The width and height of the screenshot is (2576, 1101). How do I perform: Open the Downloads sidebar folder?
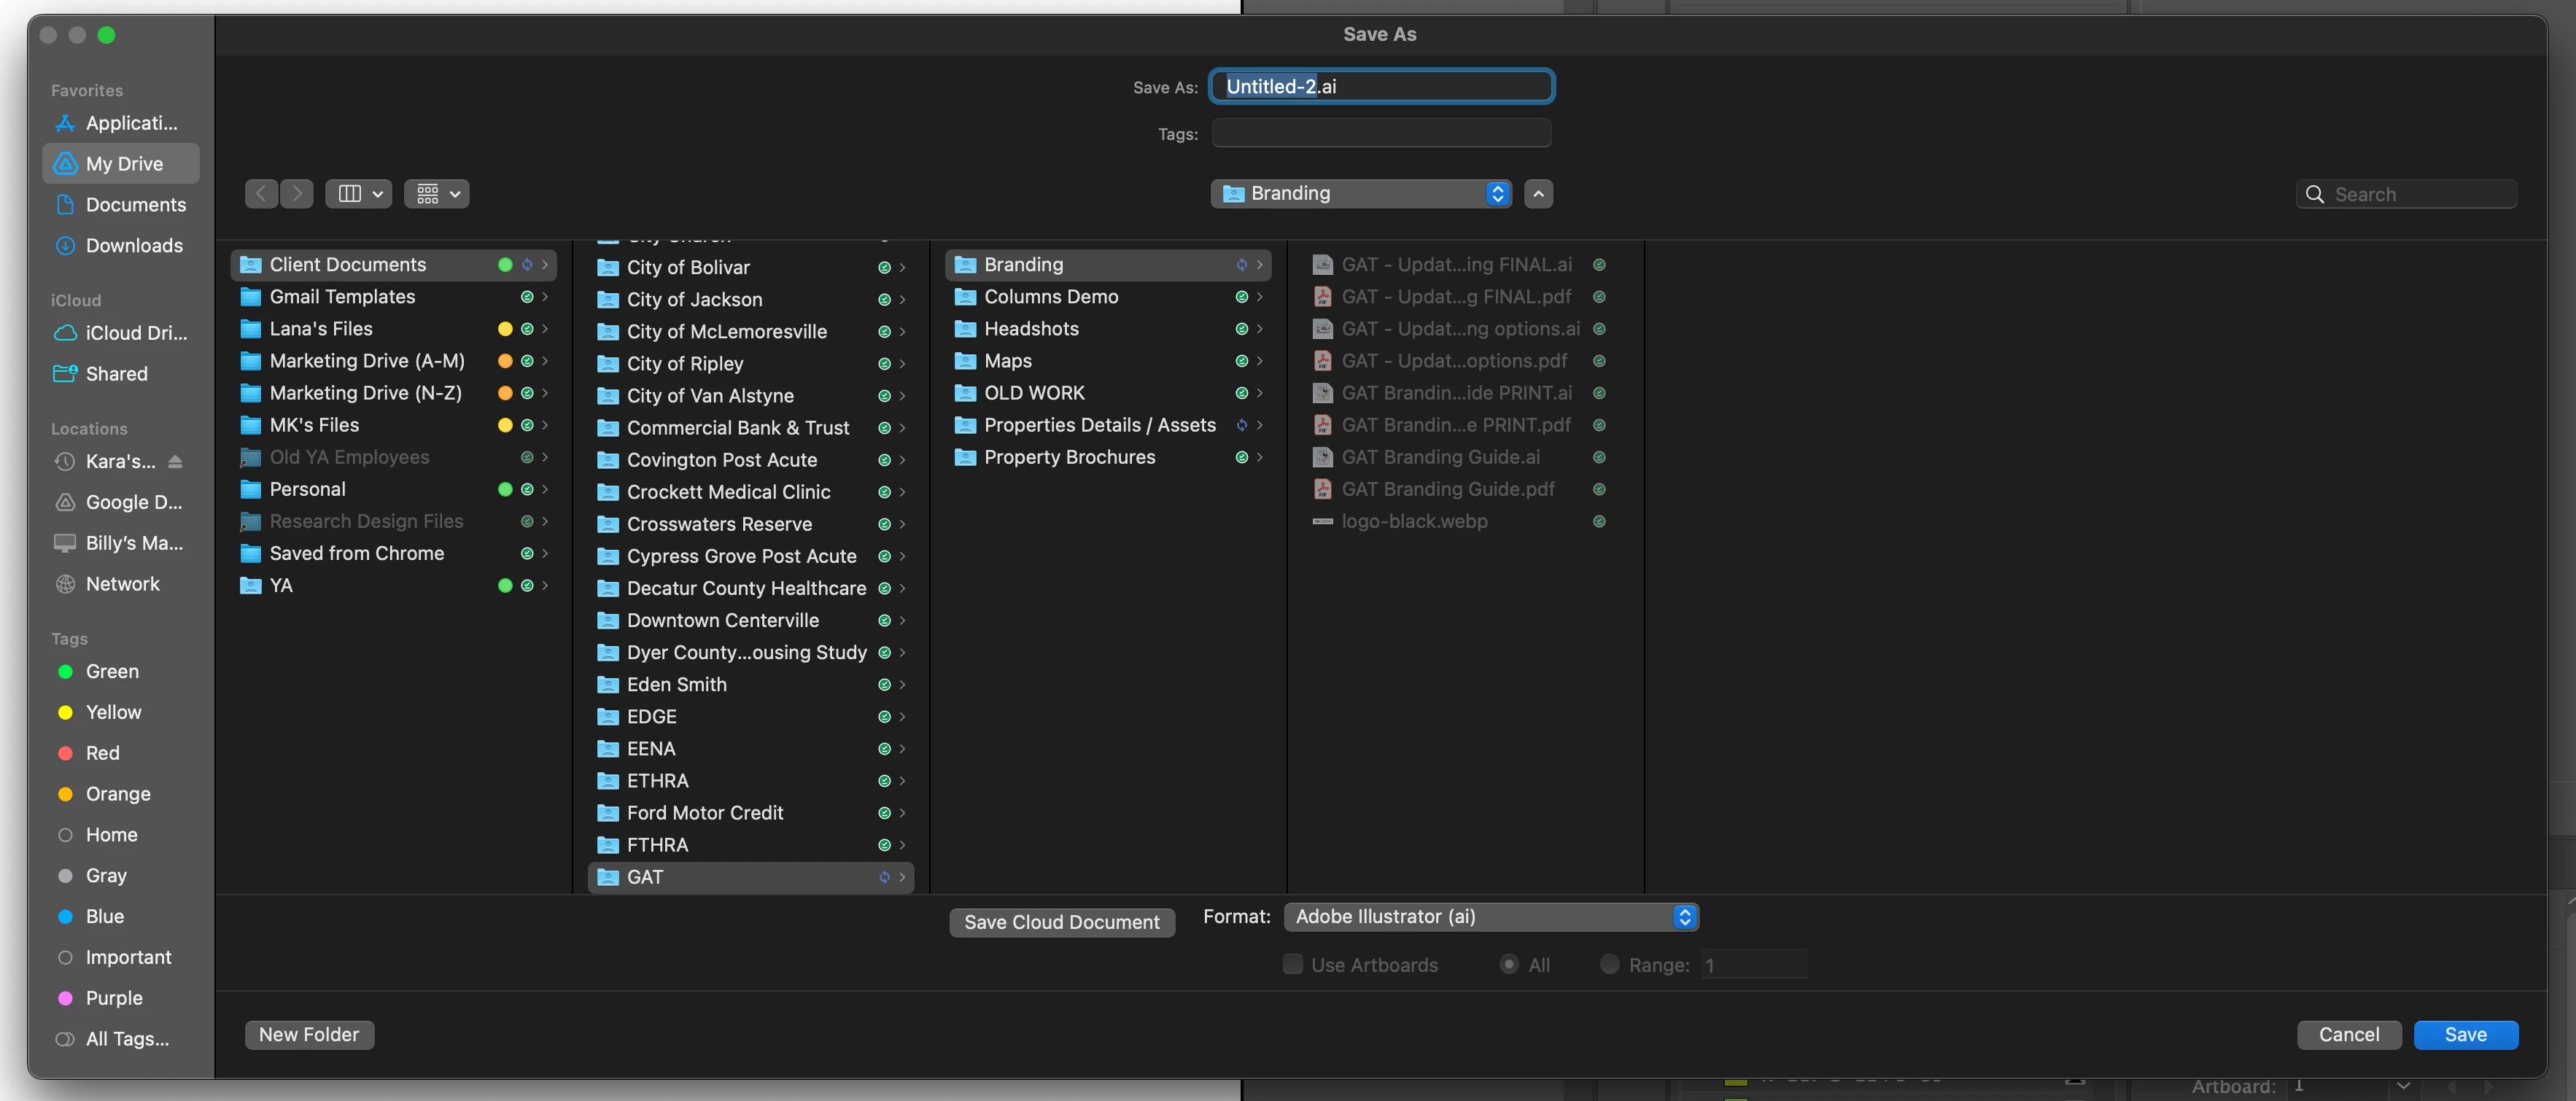(x=134, y=245)
